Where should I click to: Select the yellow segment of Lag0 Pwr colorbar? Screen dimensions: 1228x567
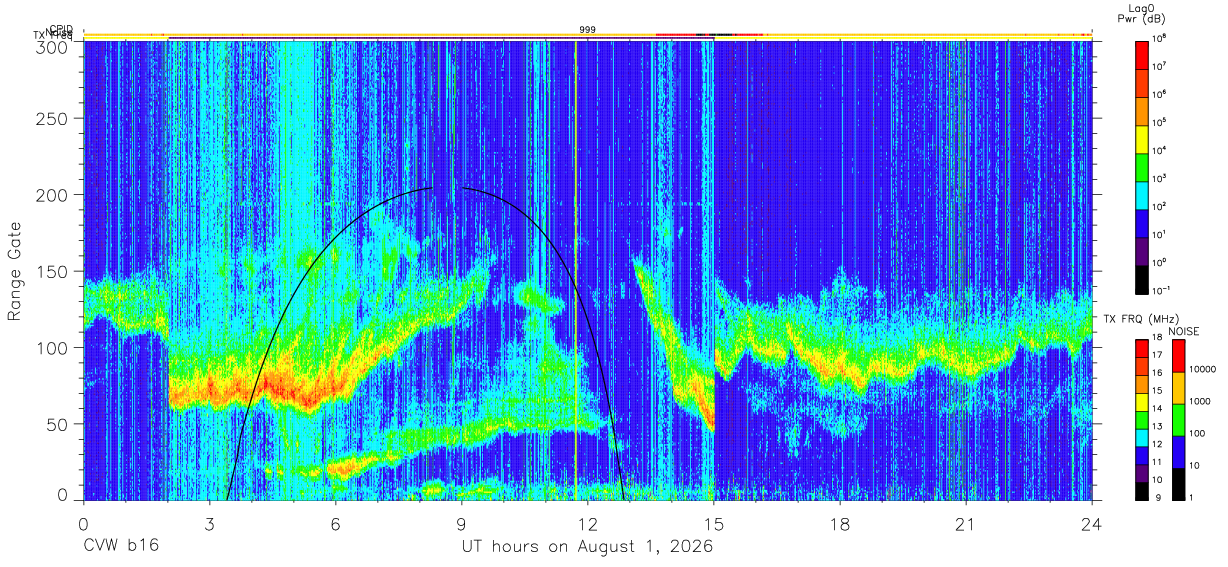[x=1142, y=138]
